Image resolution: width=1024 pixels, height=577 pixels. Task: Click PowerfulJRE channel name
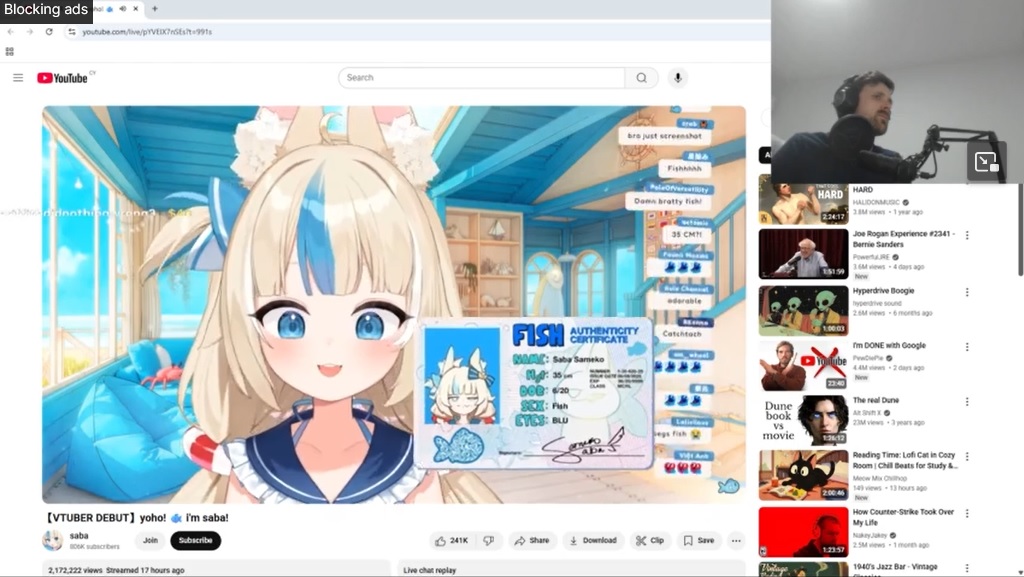coord(872,257)
